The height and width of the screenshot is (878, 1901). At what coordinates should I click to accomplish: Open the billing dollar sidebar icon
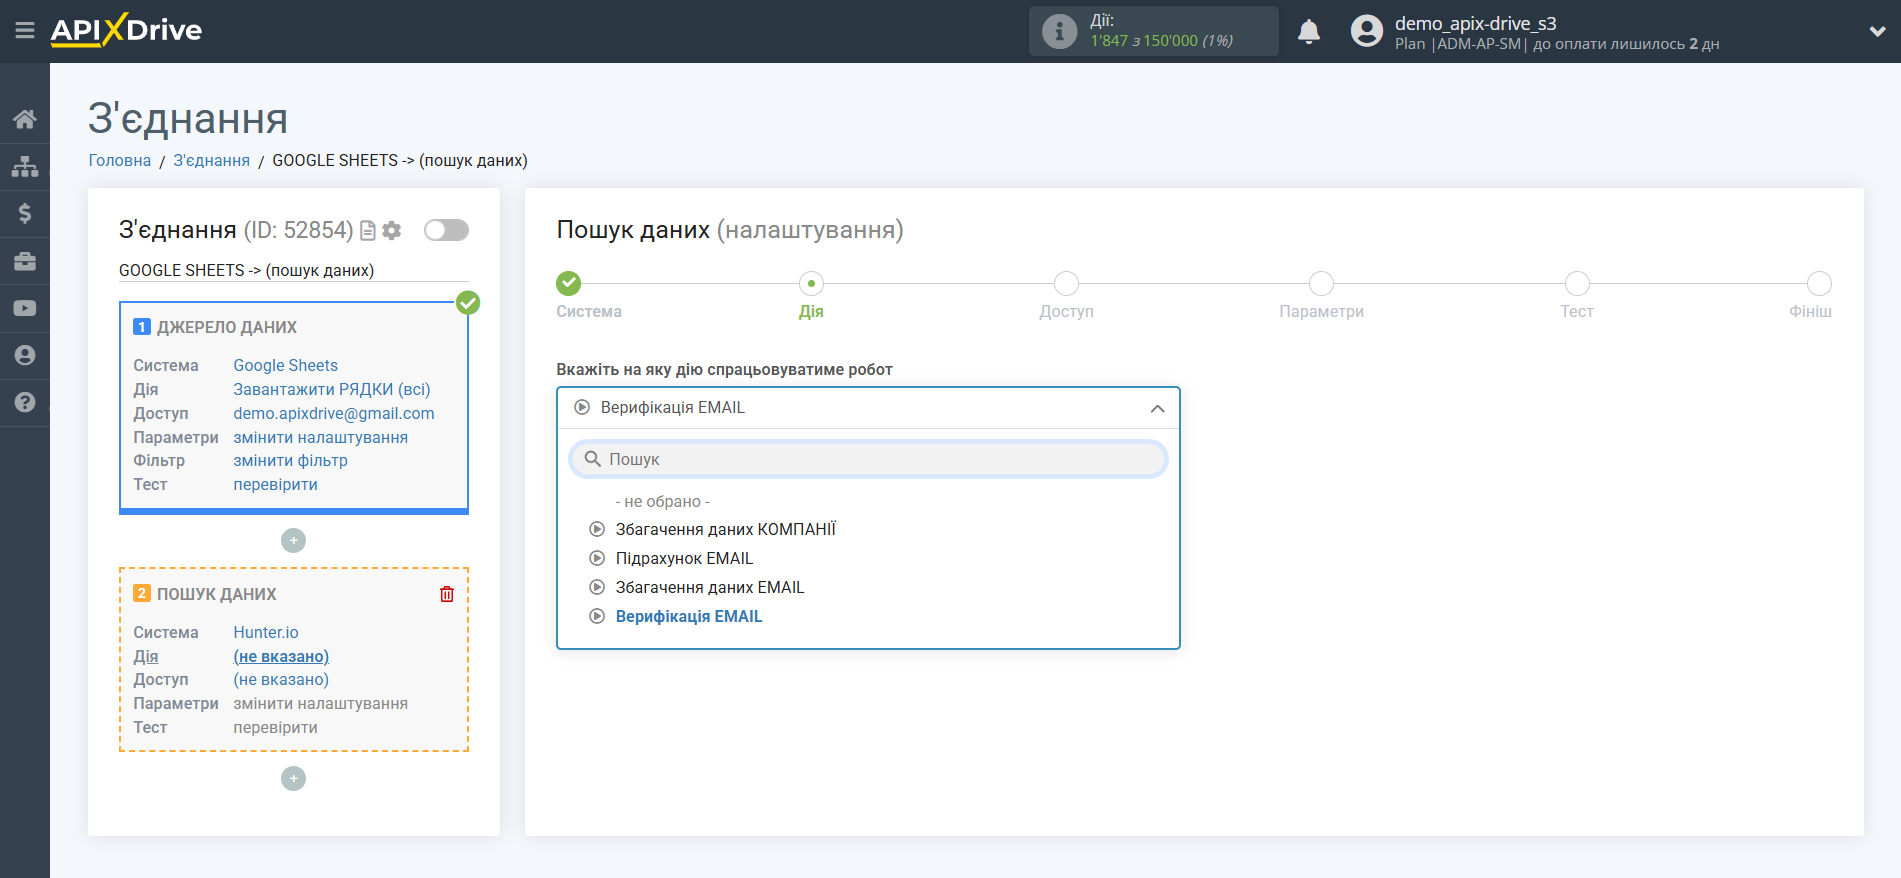(x=25, y=213)
